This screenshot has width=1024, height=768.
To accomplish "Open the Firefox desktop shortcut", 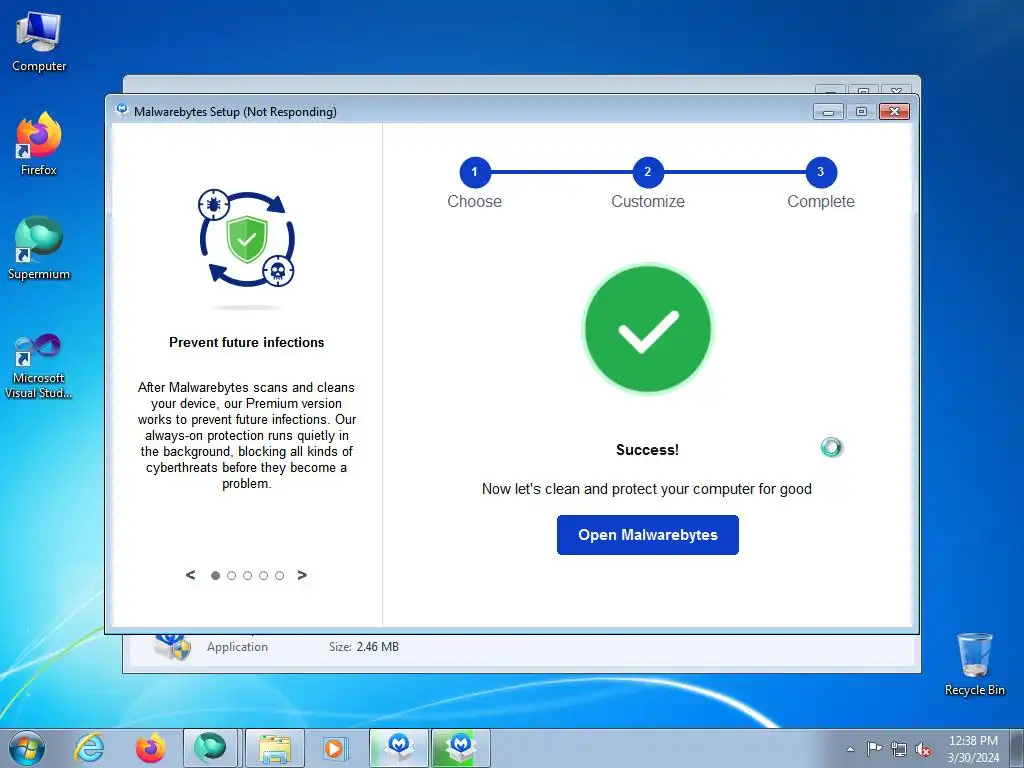I will [x=39, y=144].
